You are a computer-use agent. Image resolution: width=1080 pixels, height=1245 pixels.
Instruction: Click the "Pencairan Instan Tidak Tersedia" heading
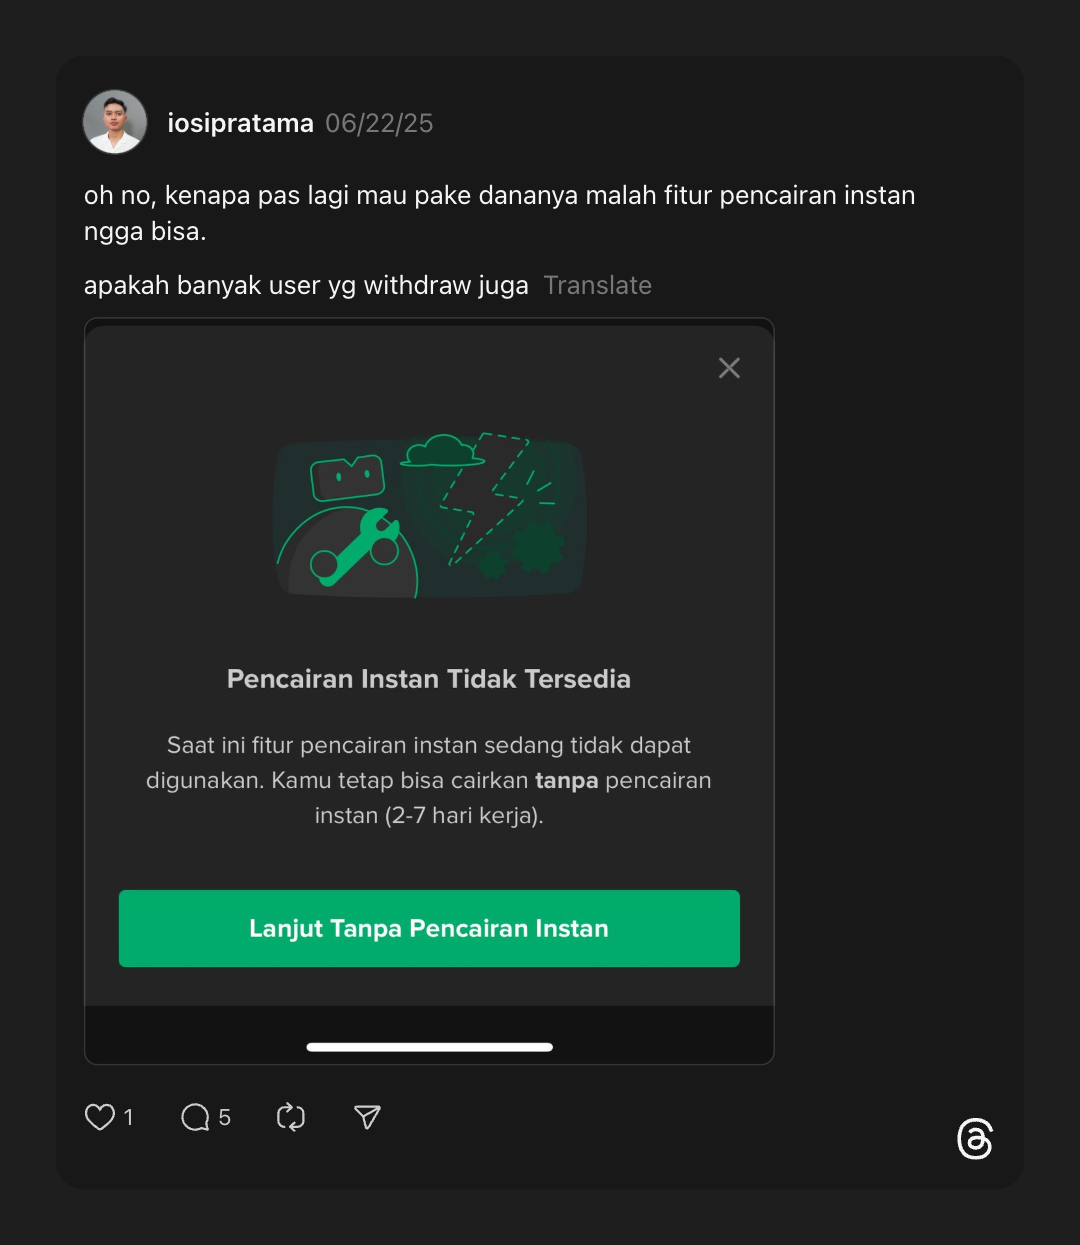click(x=429, y=679)
